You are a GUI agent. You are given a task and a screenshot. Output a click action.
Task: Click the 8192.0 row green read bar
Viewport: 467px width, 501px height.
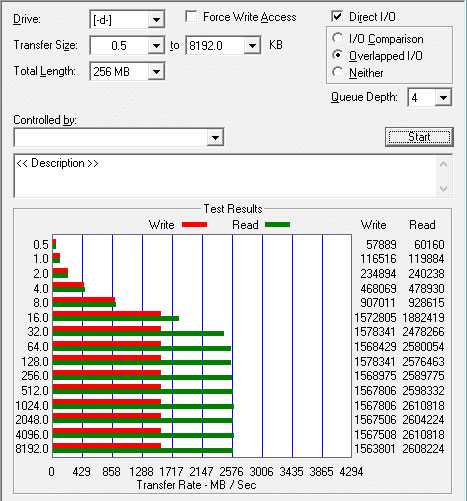click(143, 451)
